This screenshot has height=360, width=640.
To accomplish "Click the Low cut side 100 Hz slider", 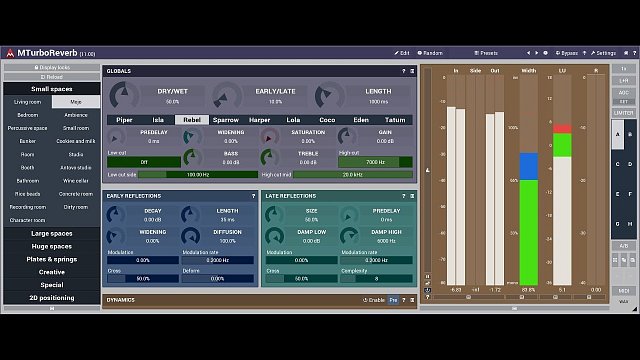I will 198,175.
